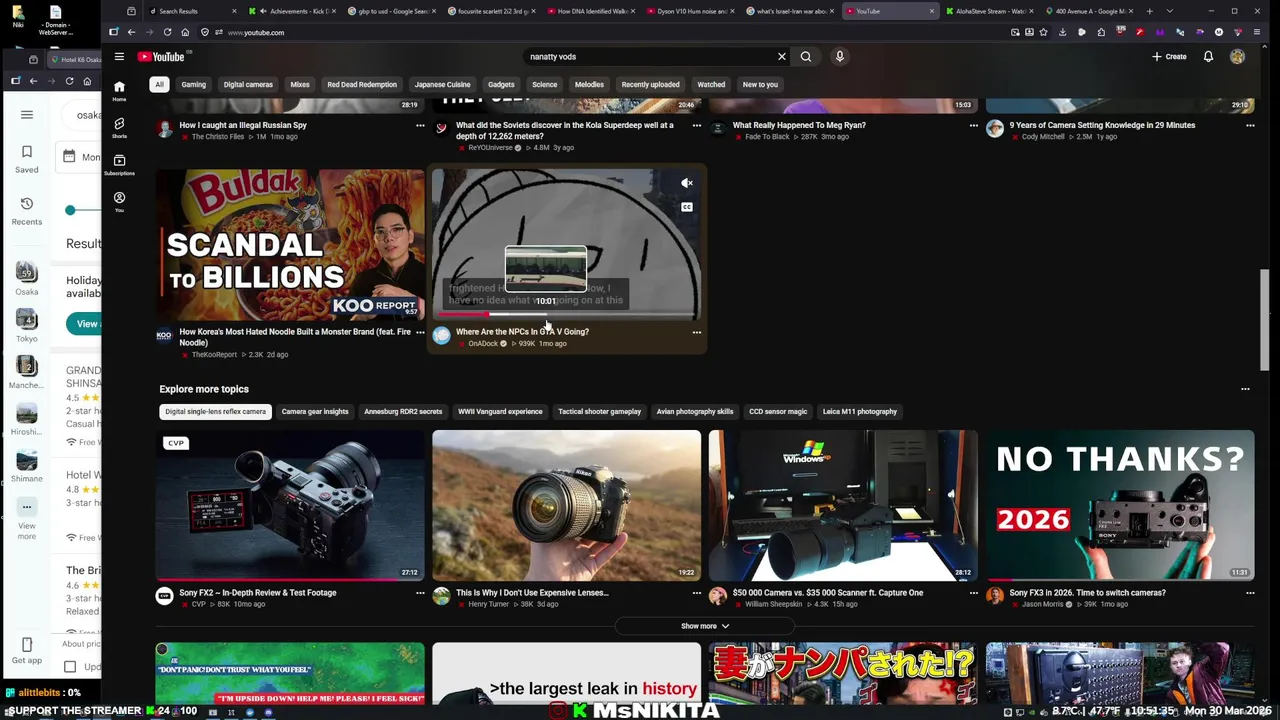Select Camera gear insights topic chip
This screenshot has height=720, width=1280.
click(315, 412)
